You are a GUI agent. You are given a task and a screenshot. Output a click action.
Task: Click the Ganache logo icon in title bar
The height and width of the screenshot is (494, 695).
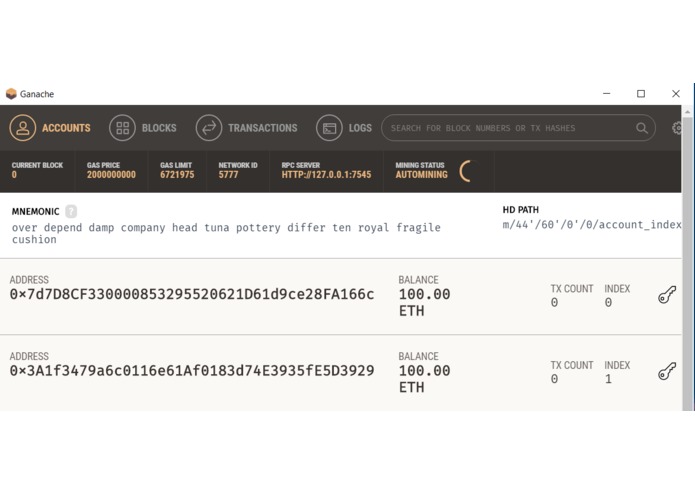coord(11,93)
